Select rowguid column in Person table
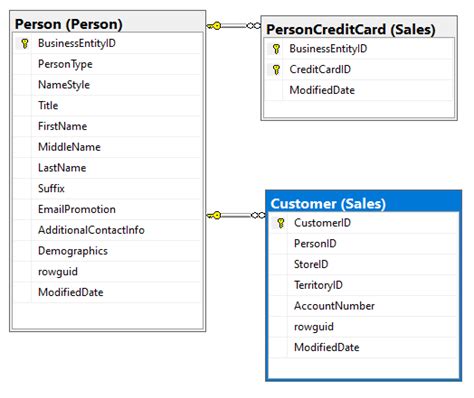 click(108, 272)
